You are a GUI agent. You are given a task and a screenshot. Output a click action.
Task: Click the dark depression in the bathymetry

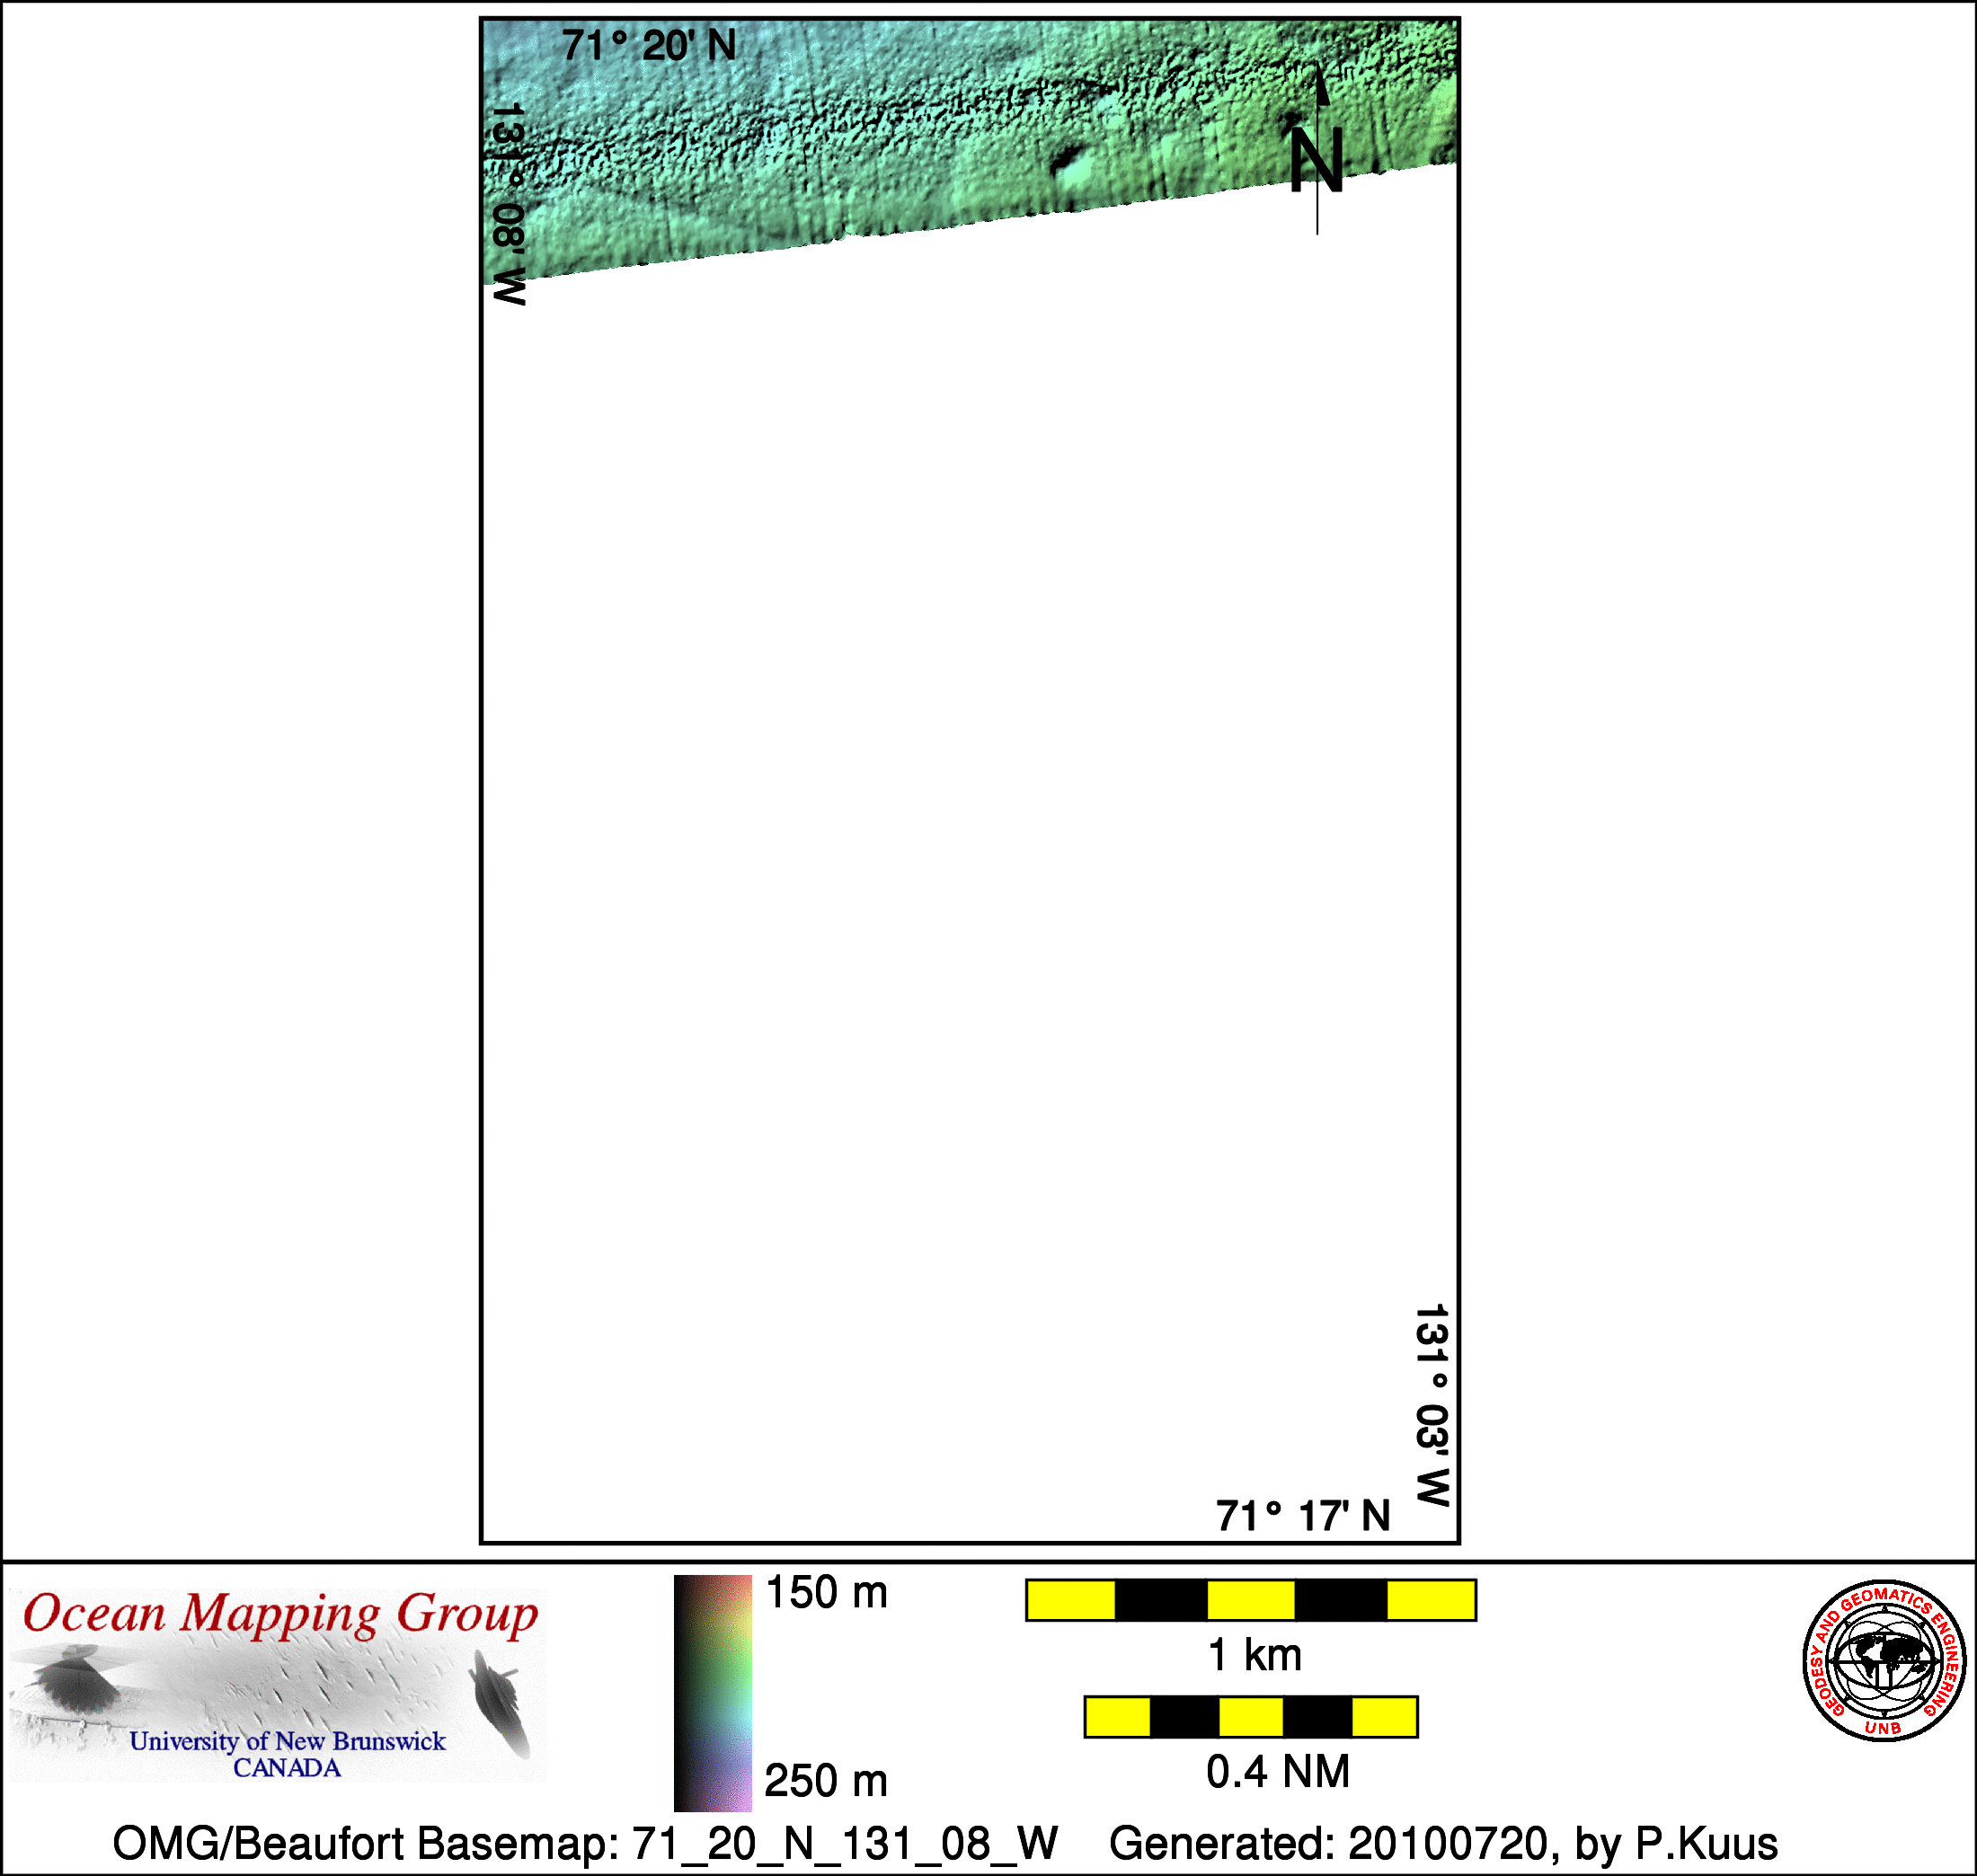pos(1067,159)
